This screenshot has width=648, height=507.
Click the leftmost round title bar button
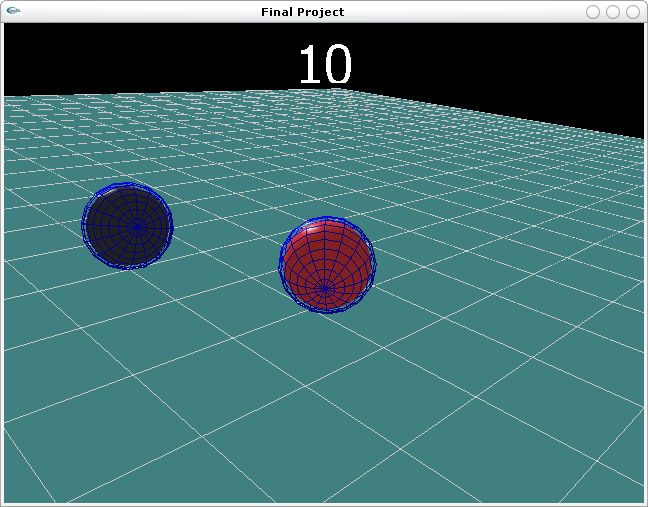pyautogui.click(x=593, y=12)
